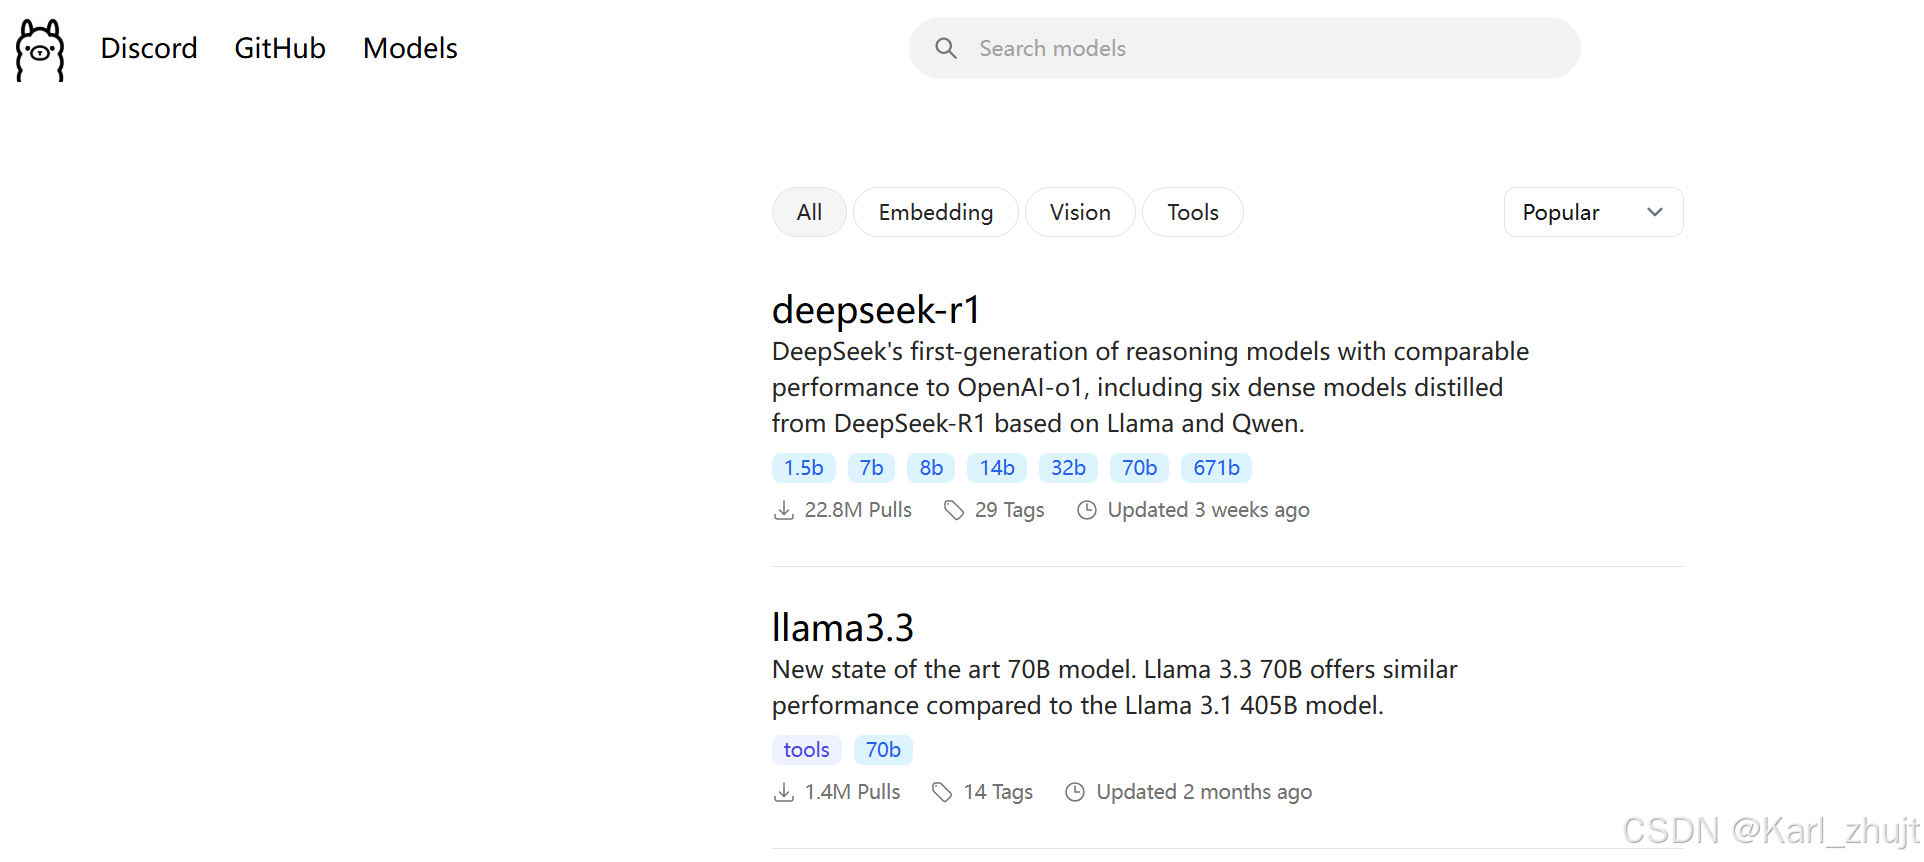This screenshot has height=862, width=1924.
Task: Click the tag icon beside 14 Tags
Action: pyautogui.click(x=942, y=792)
